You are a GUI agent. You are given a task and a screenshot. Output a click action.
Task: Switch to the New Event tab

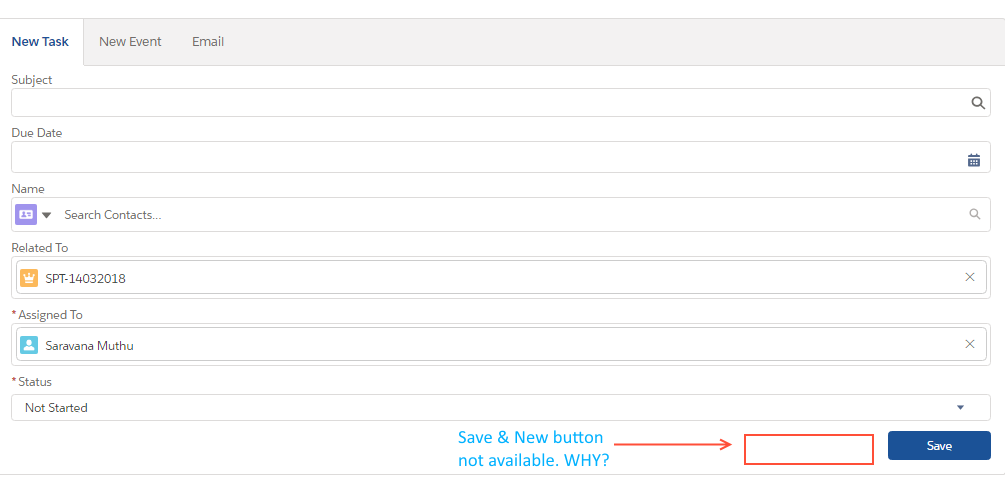tap(130, 42)
